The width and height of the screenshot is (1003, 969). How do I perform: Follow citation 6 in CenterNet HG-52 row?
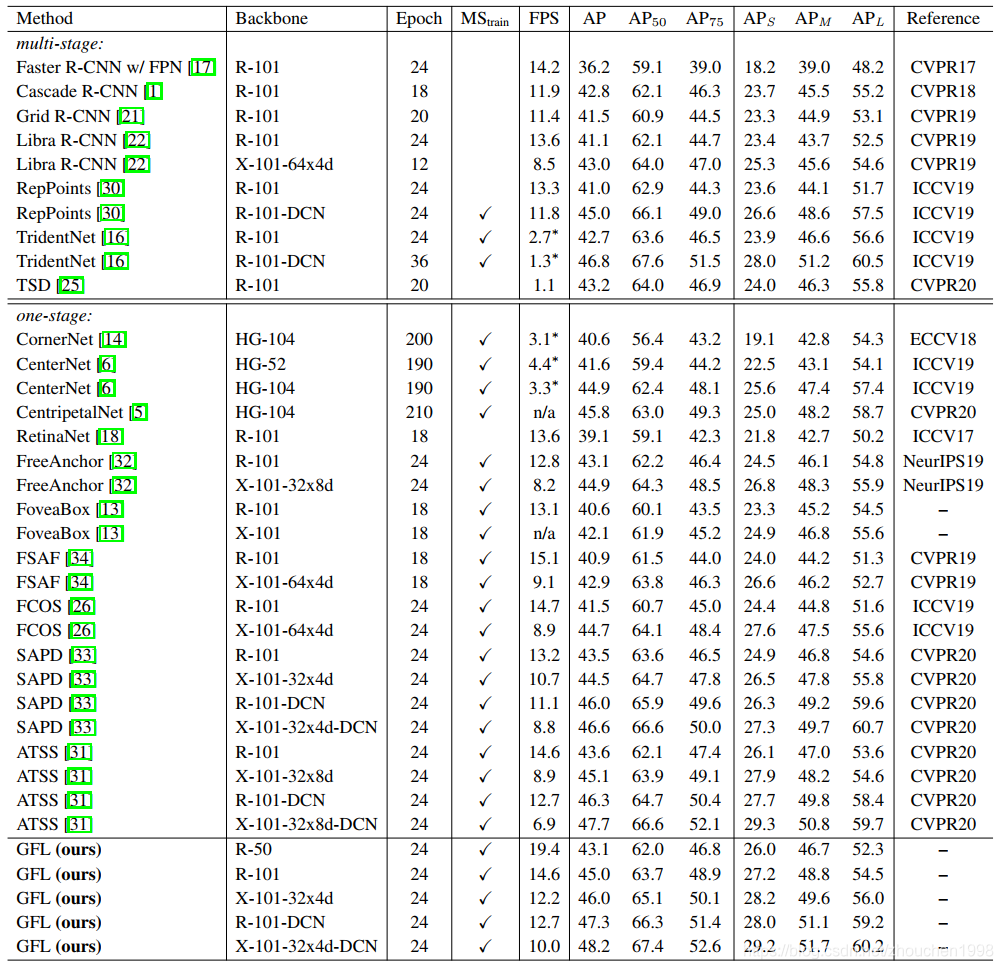tap(107, 364)
